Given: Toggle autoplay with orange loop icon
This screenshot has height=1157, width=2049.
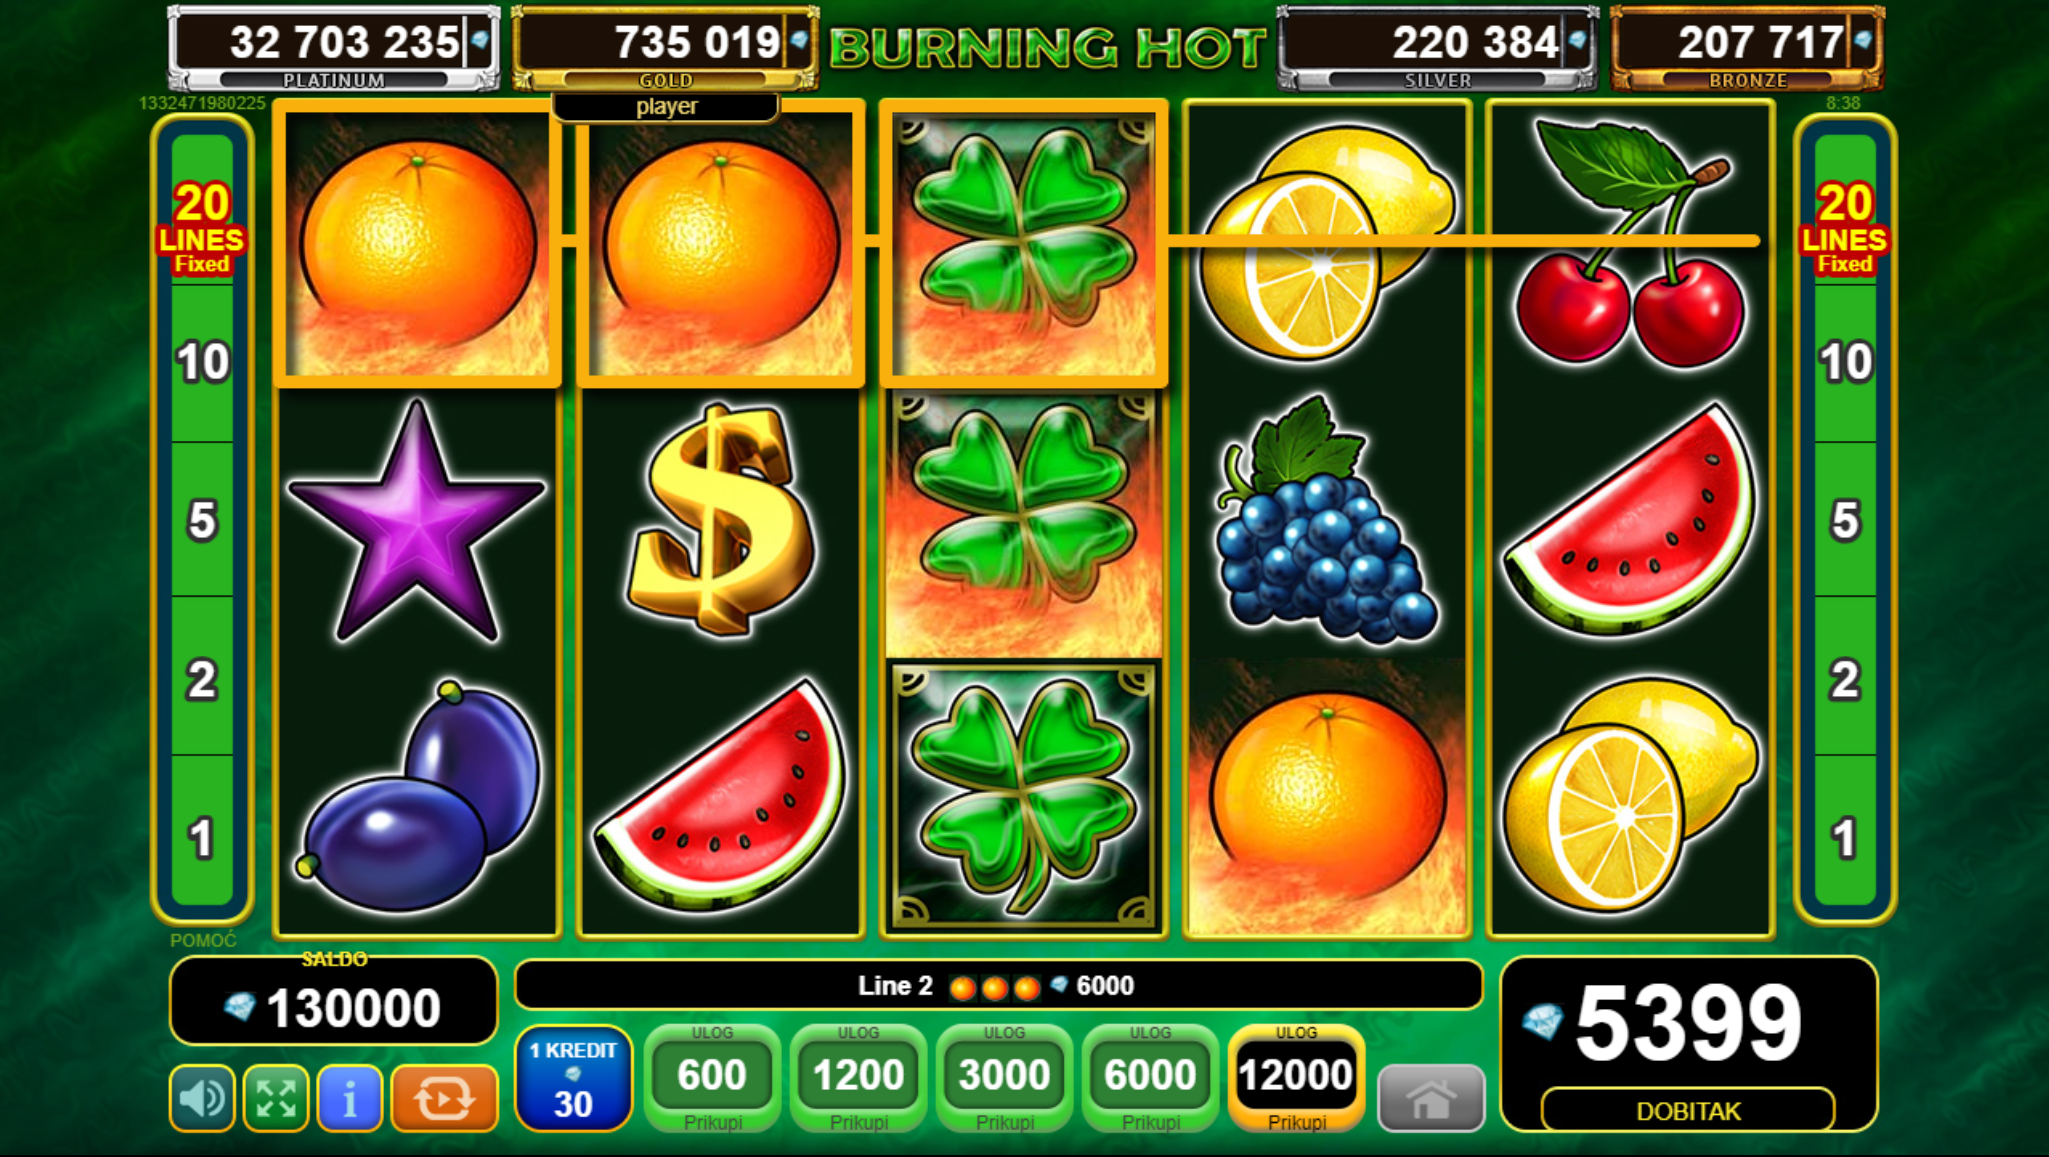Looking at the screenshot, I should (x=444, y=1099).
